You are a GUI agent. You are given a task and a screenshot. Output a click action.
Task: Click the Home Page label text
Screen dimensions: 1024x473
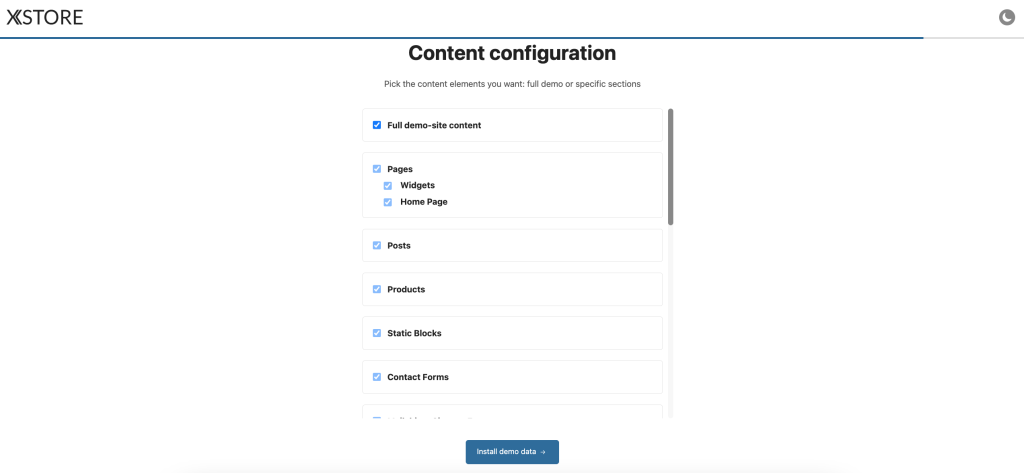click(x=424, y=202)
